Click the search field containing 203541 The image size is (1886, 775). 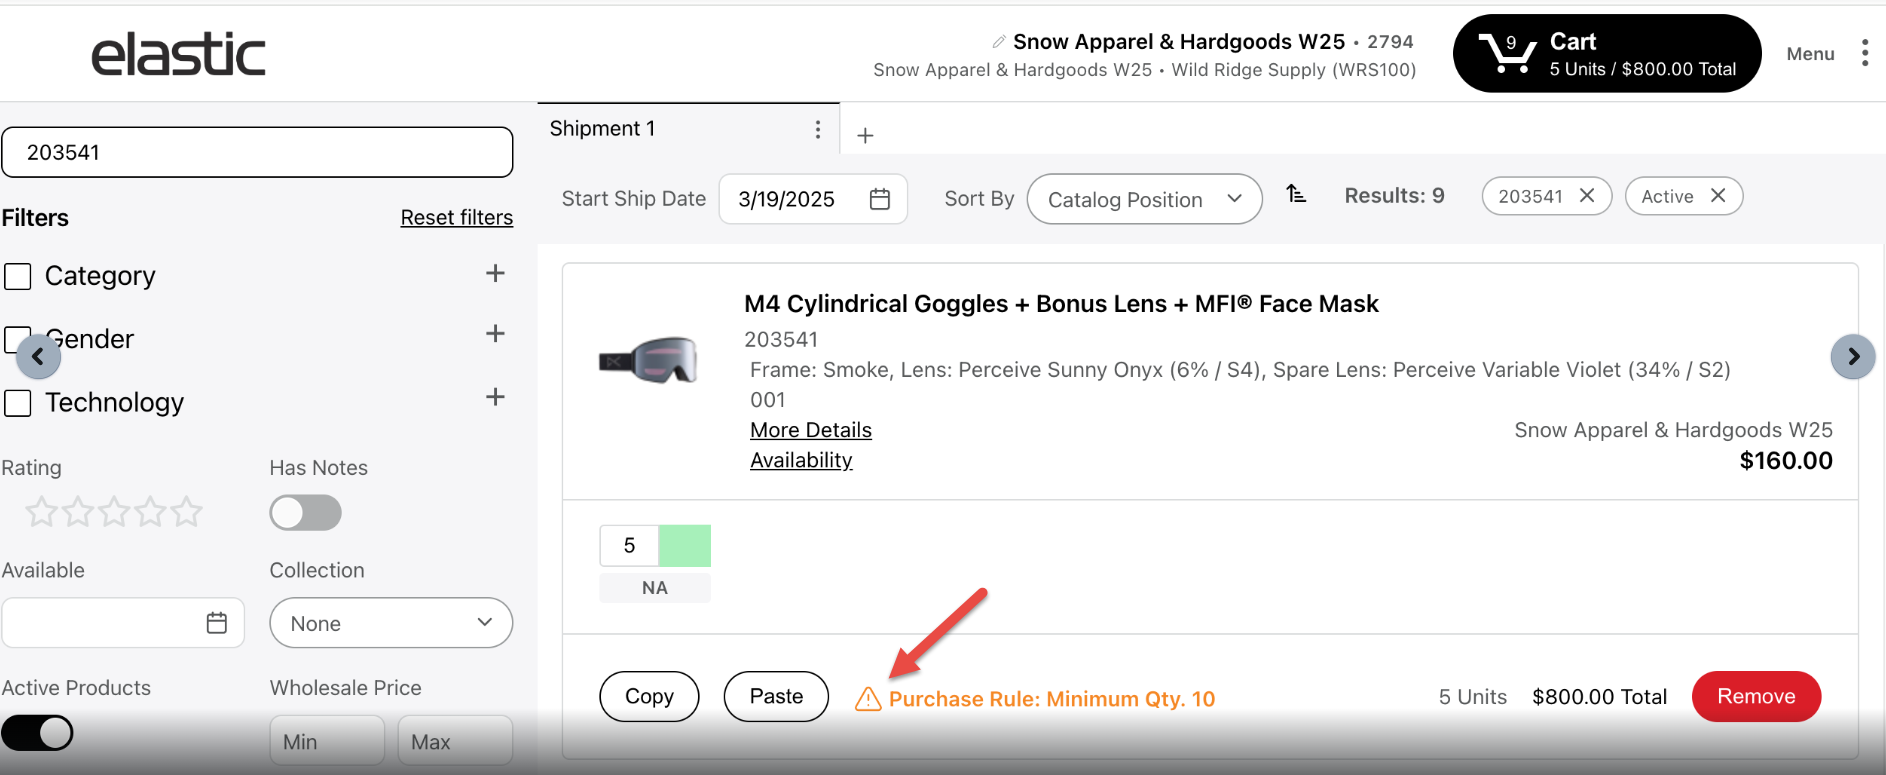tap(257, 152)
